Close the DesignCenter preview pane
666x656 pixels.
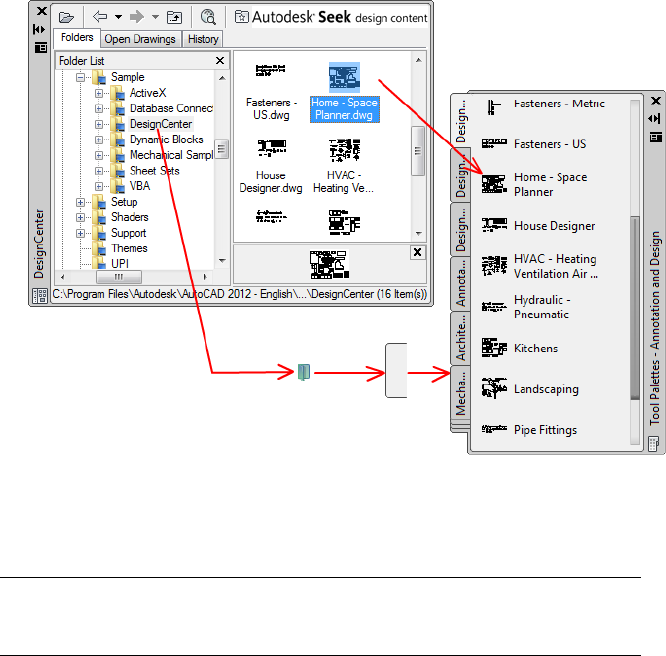point(417,252)
